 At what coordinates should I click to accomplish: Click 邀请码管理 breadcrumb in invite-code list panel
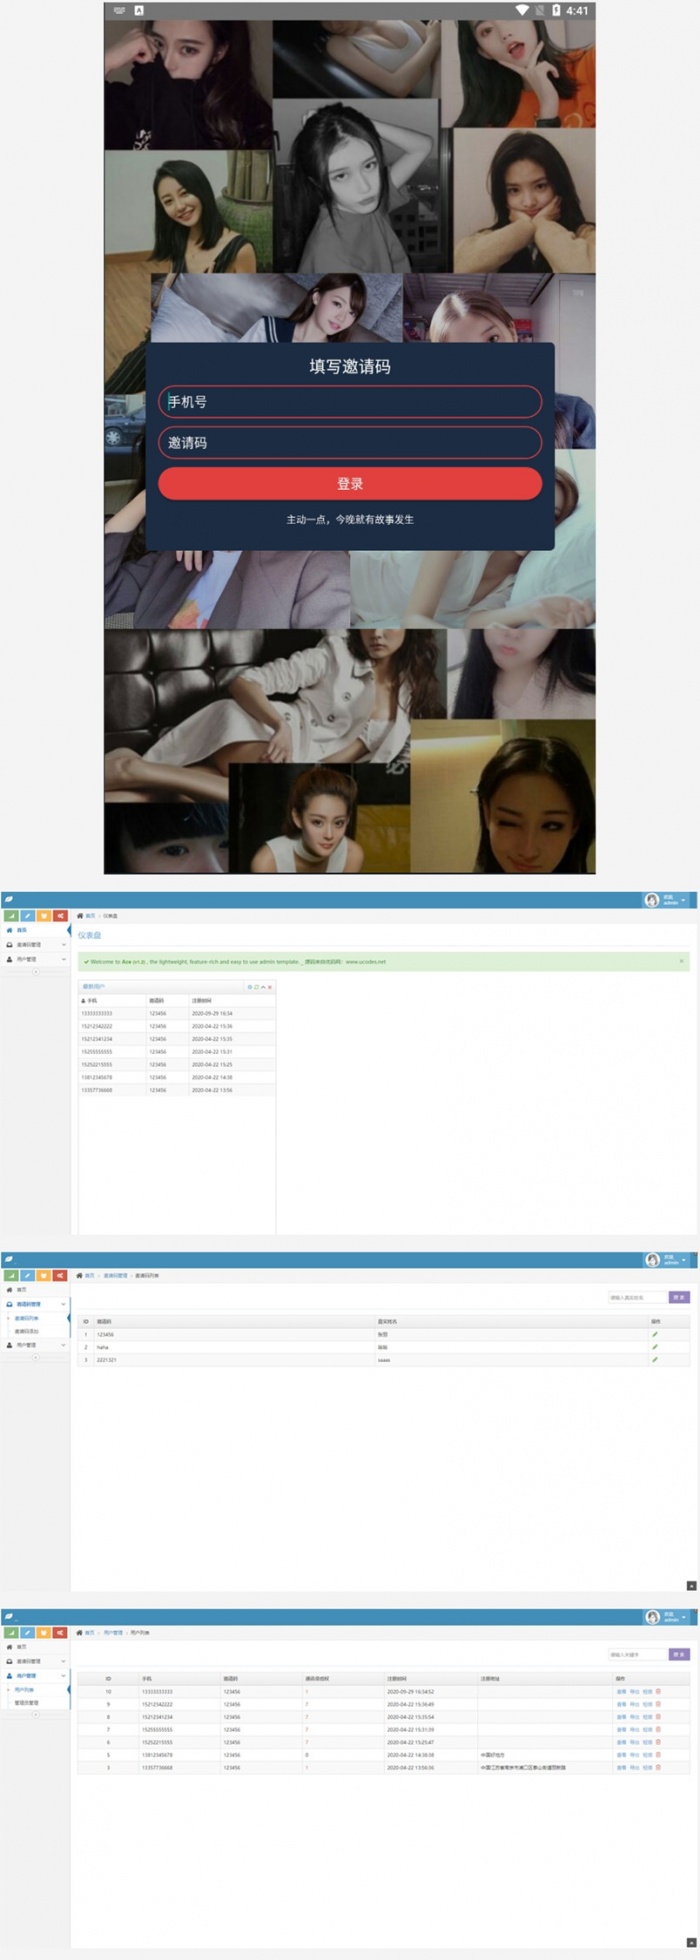[x=115, y=1276]
